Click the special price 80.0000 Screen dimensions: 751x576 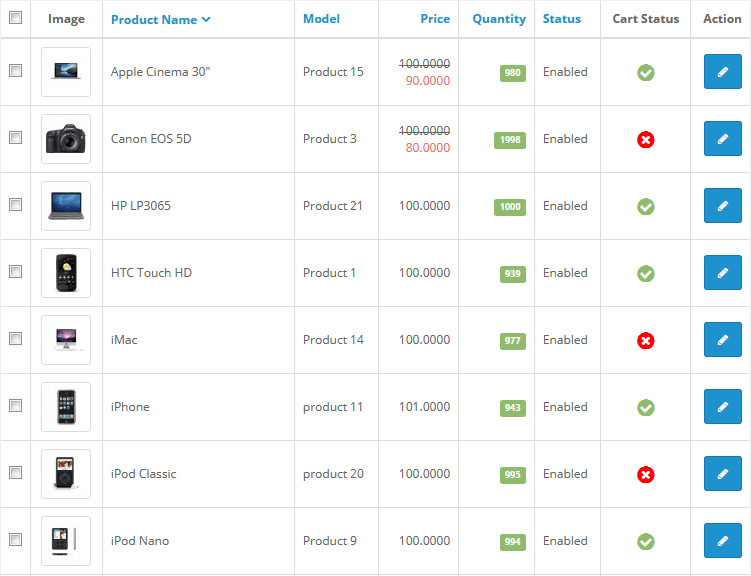[428, 147]
